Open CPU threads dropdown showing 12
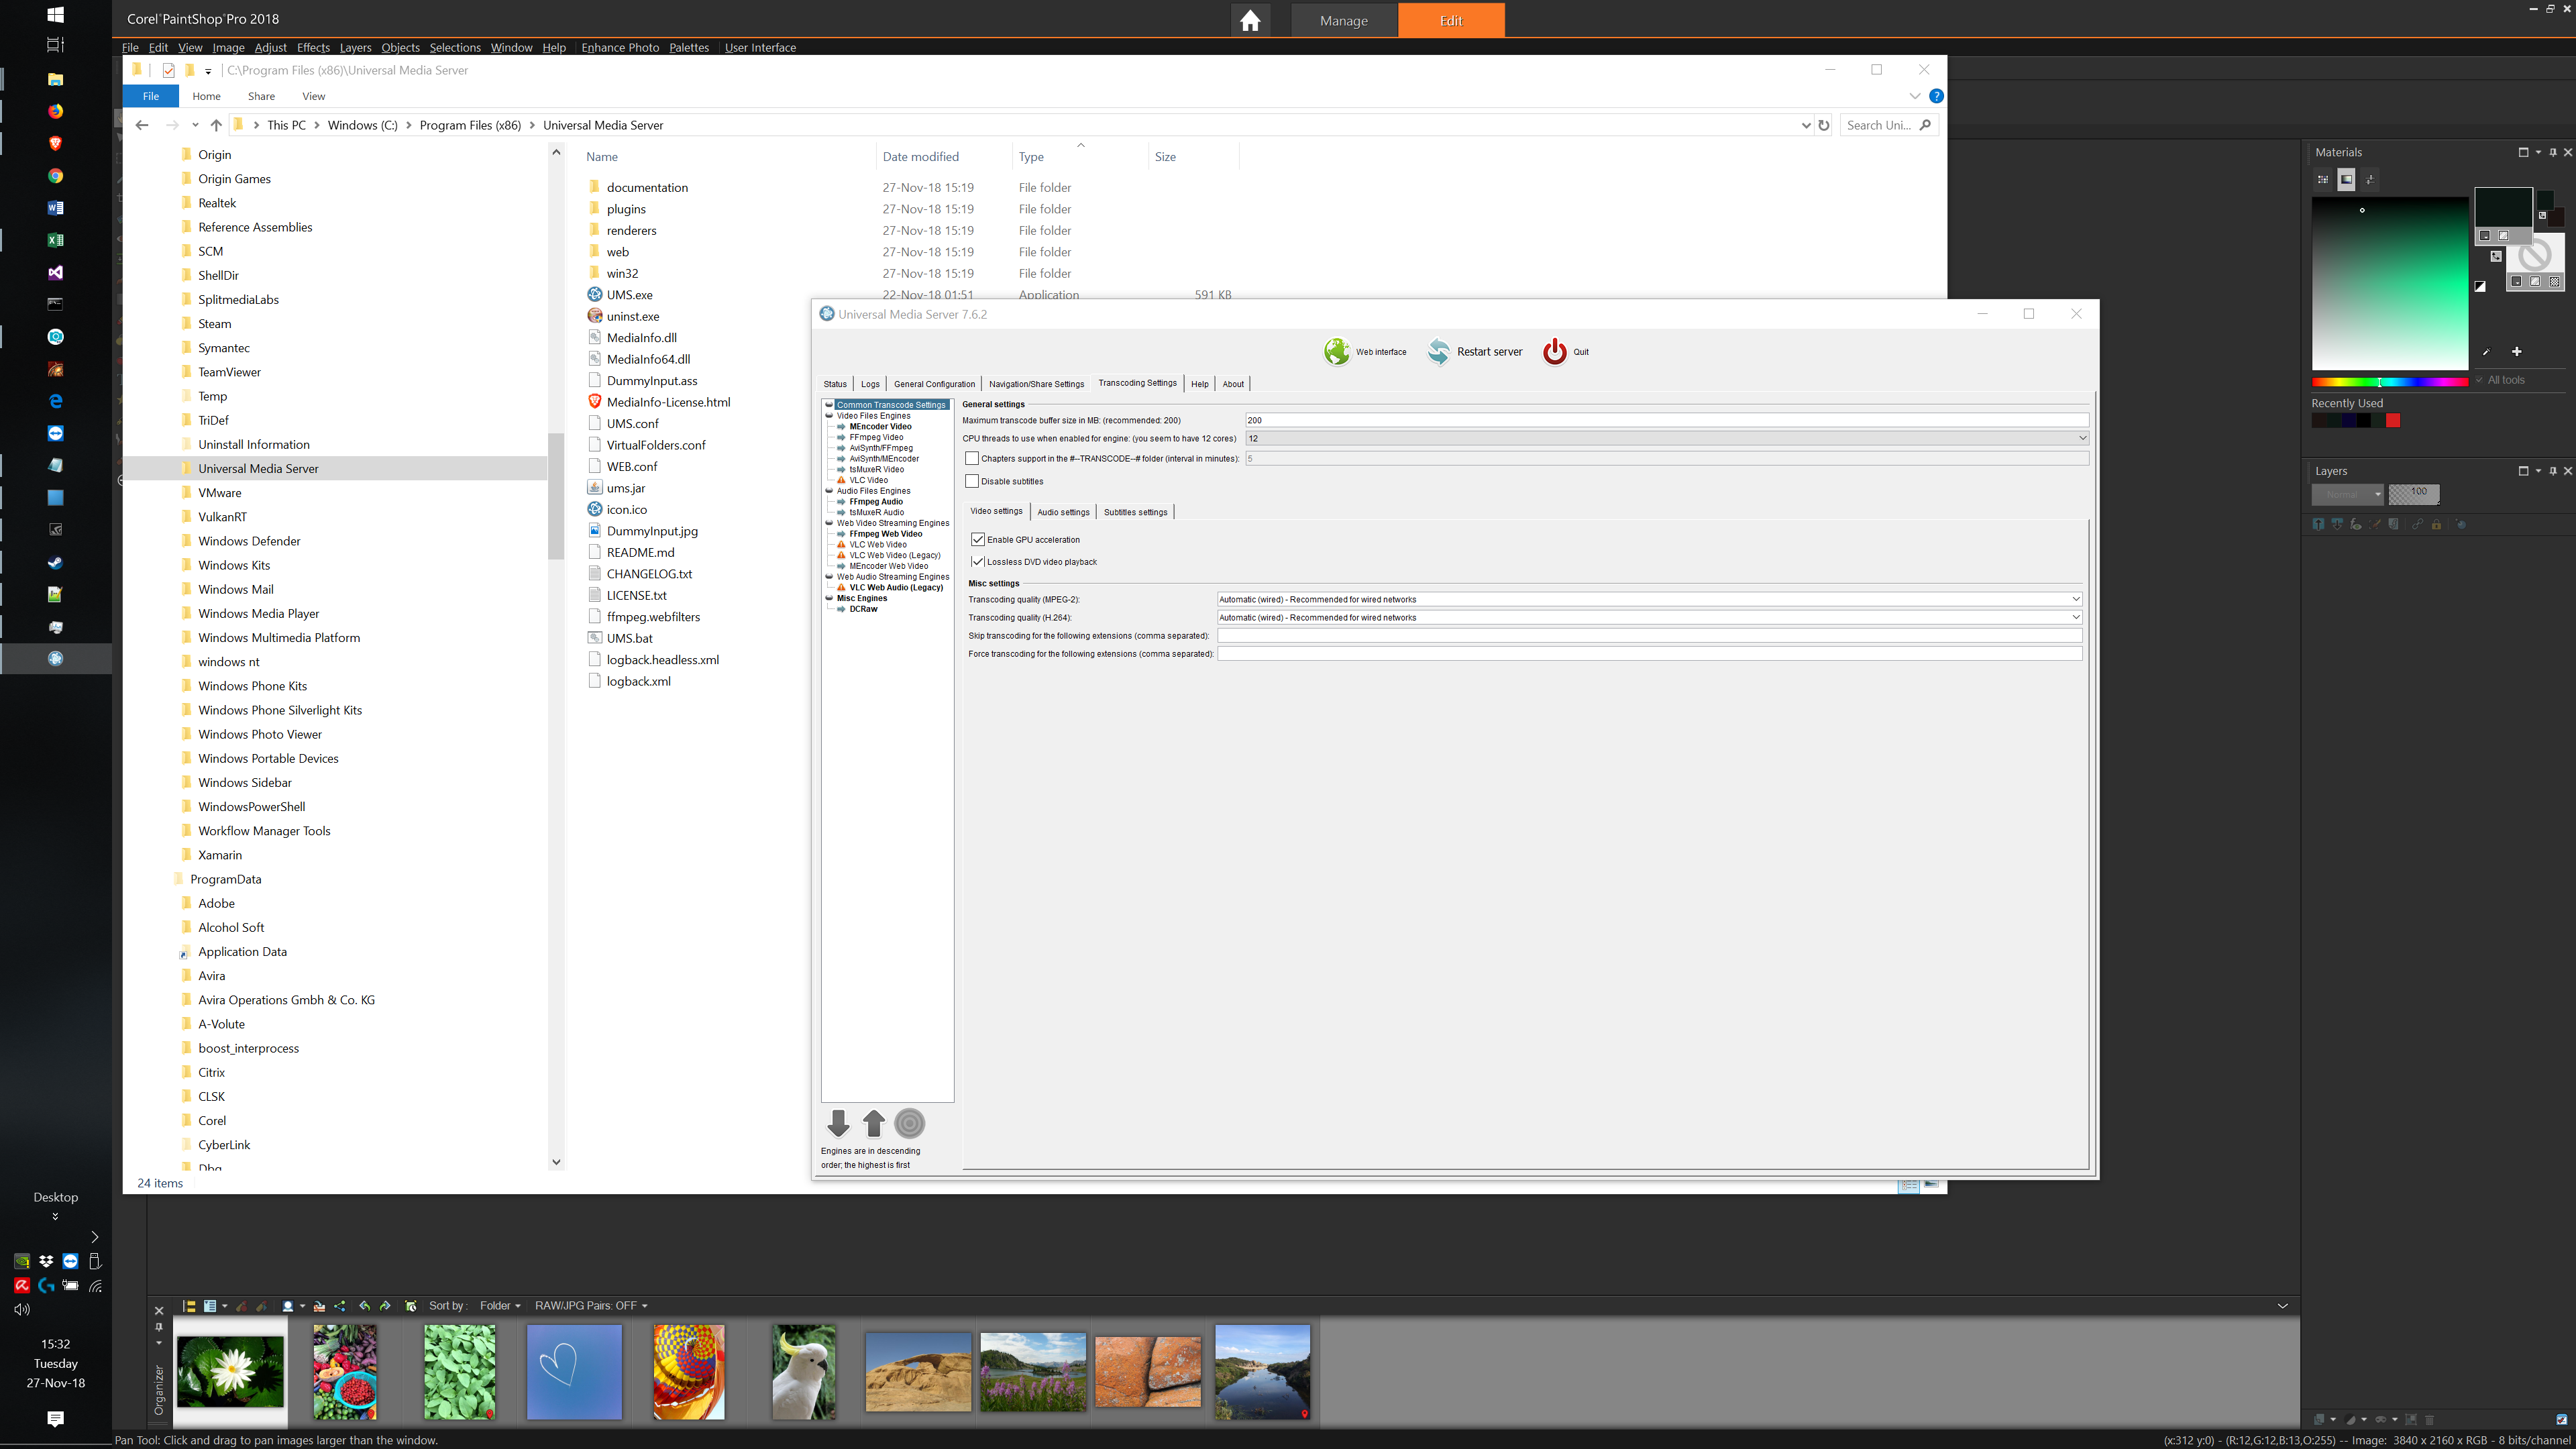The height and width of the screenshot is (1449, 2576). pos(1667,438)
